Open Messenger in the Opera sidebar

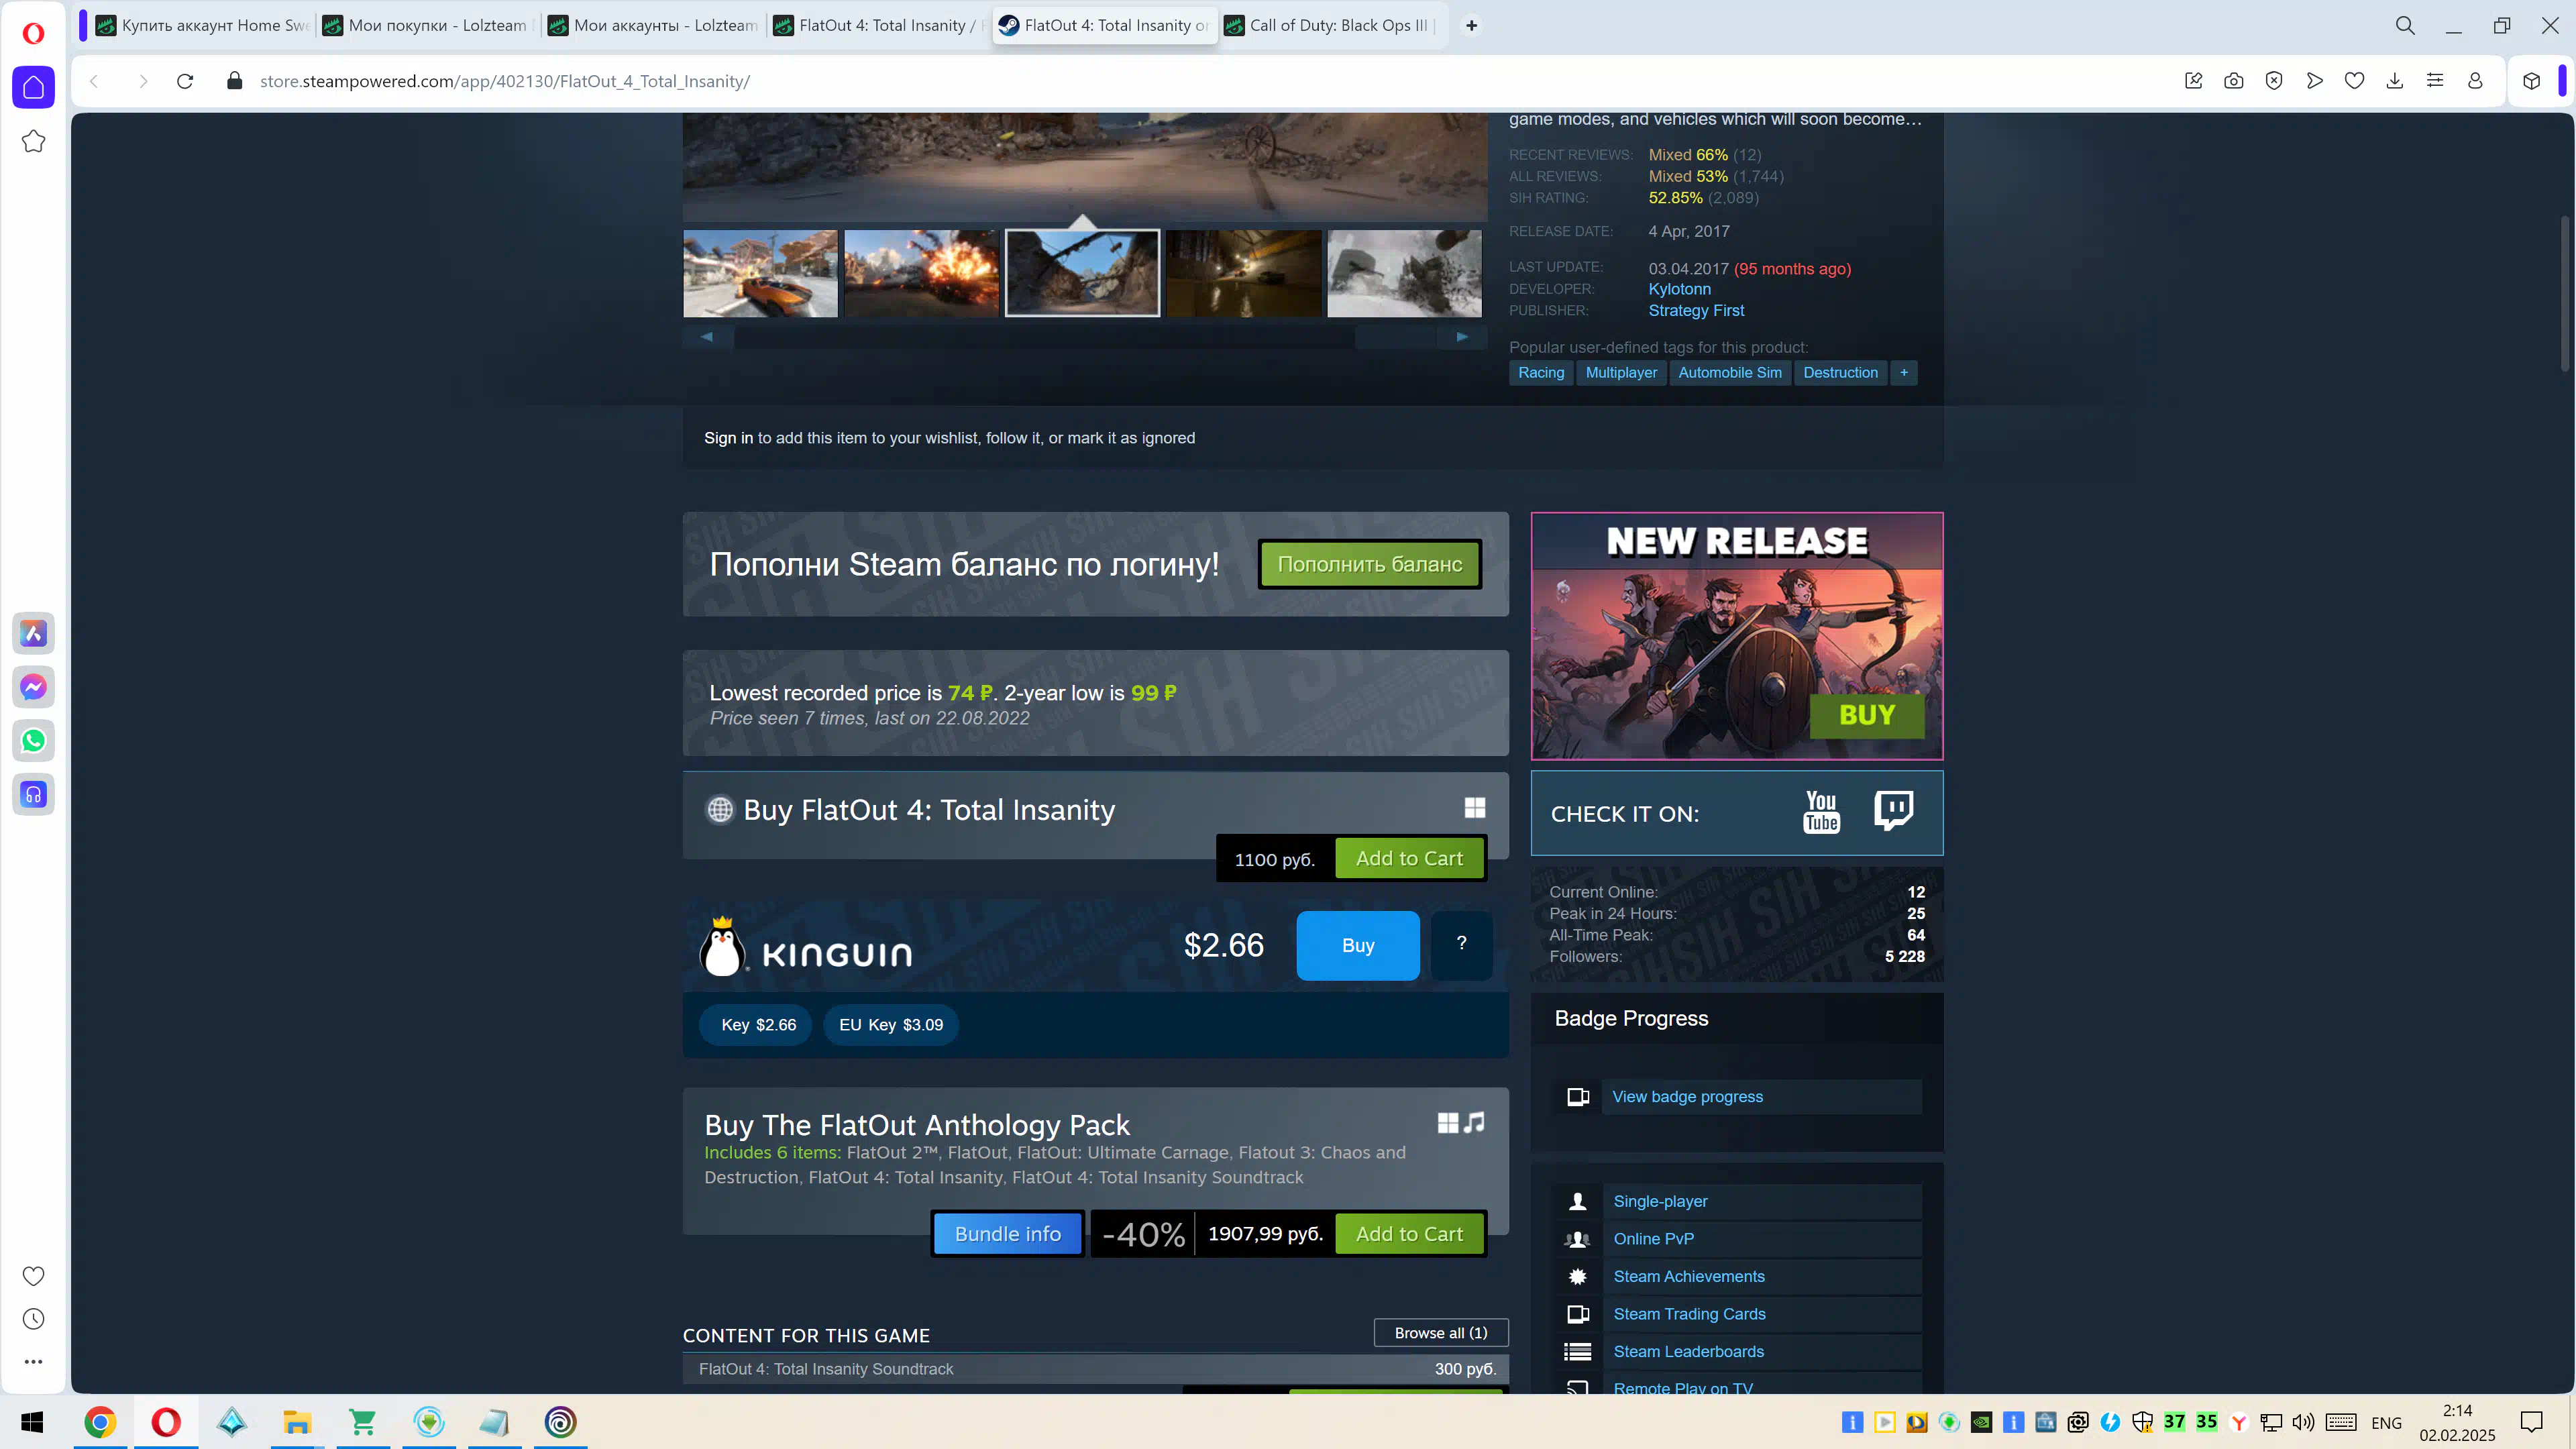(x=33, y=687)
